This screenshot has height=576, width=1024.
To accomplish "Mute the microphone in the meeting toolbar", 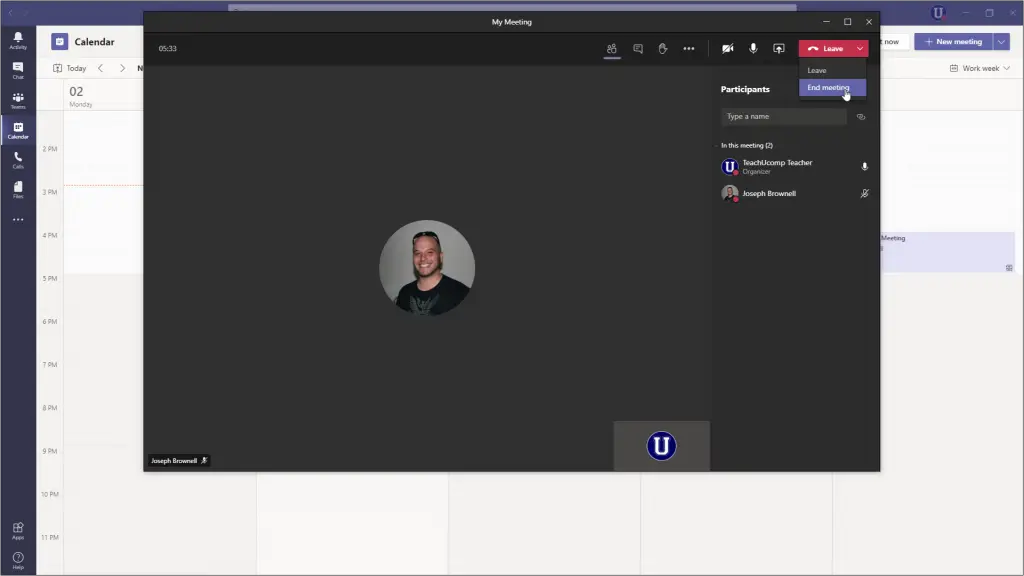I will (753, 48).
